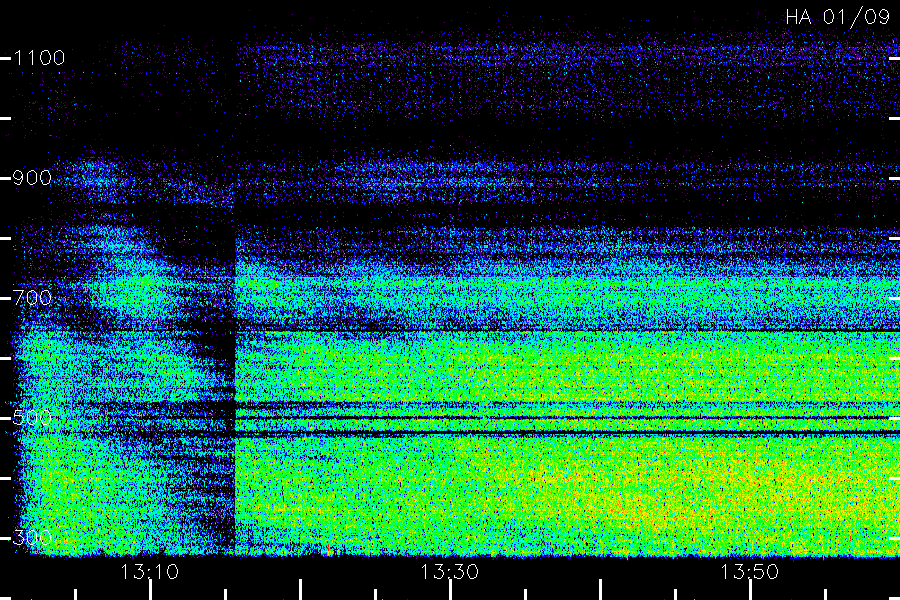
Task: Click the 500 frequency axis label
Action: coord(32,418)
